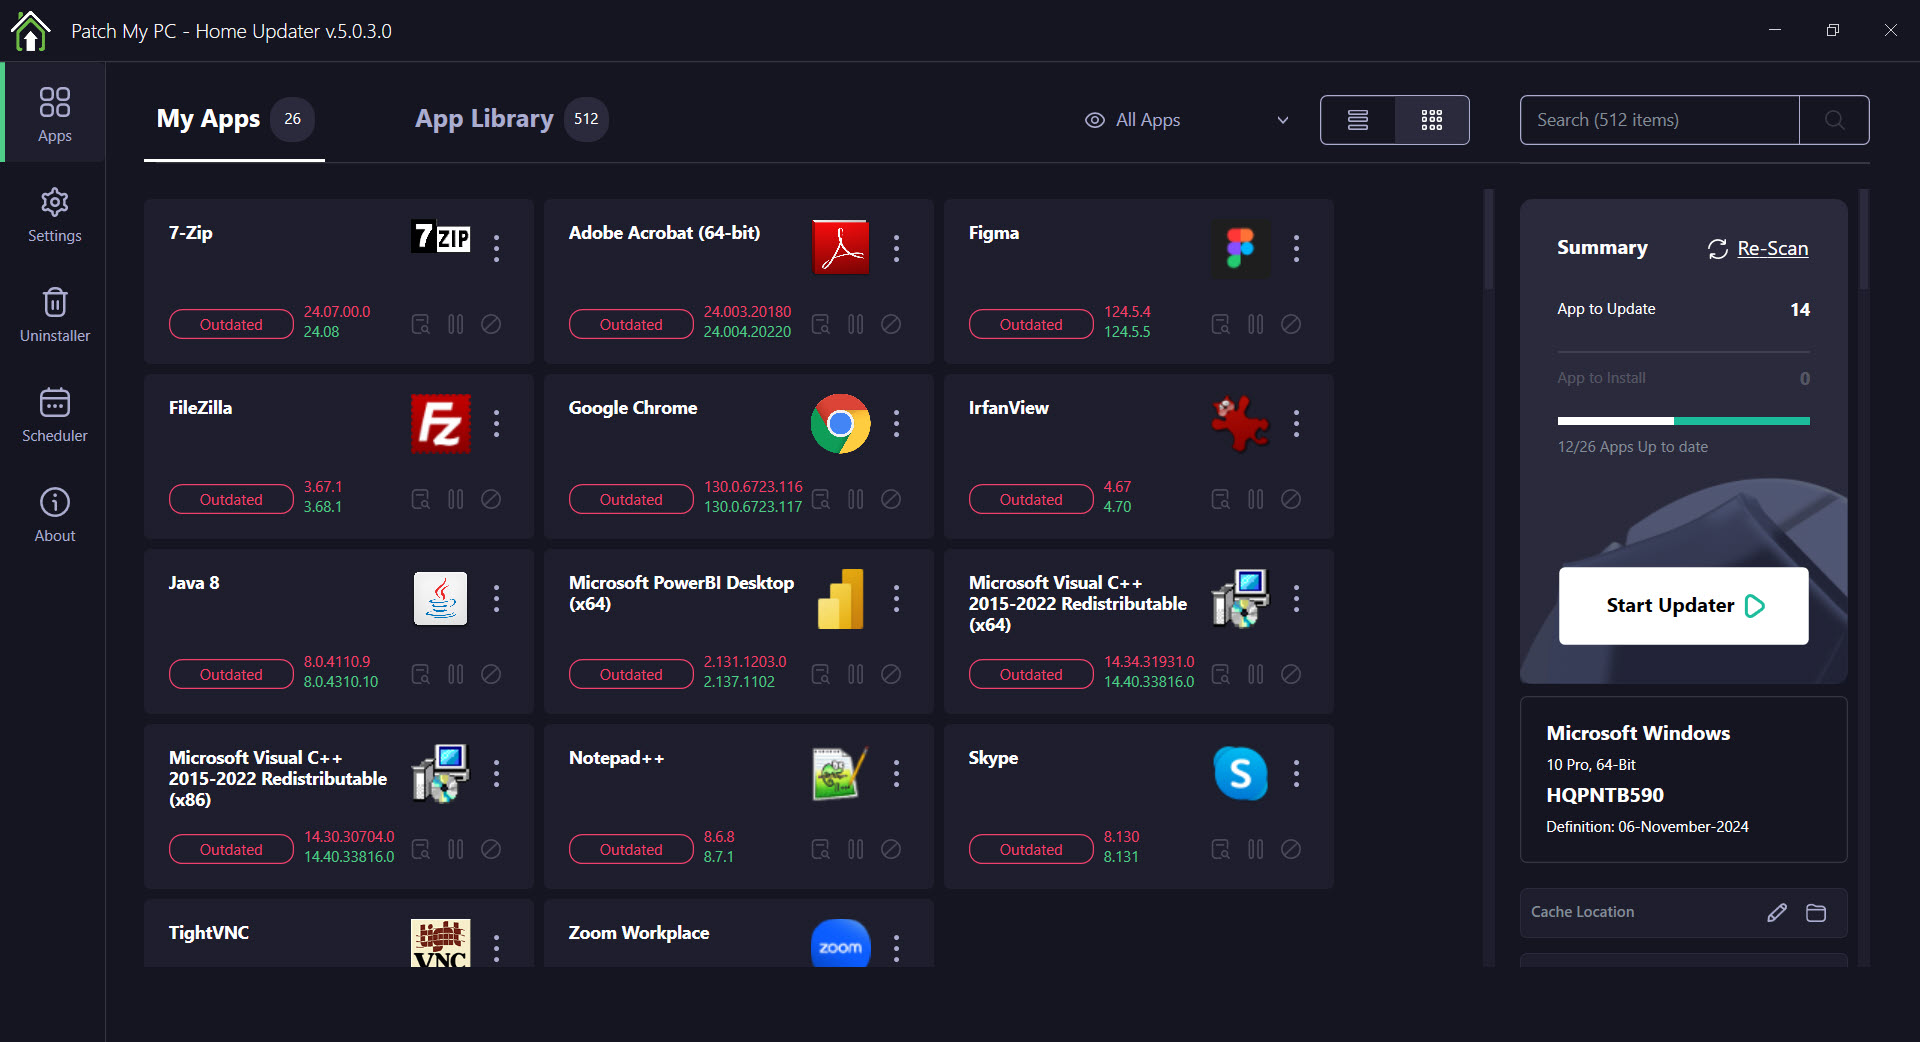Open Figma three-dot options menu
This screenshot has height=1042, width=1920.
[x=1296, y=248]
